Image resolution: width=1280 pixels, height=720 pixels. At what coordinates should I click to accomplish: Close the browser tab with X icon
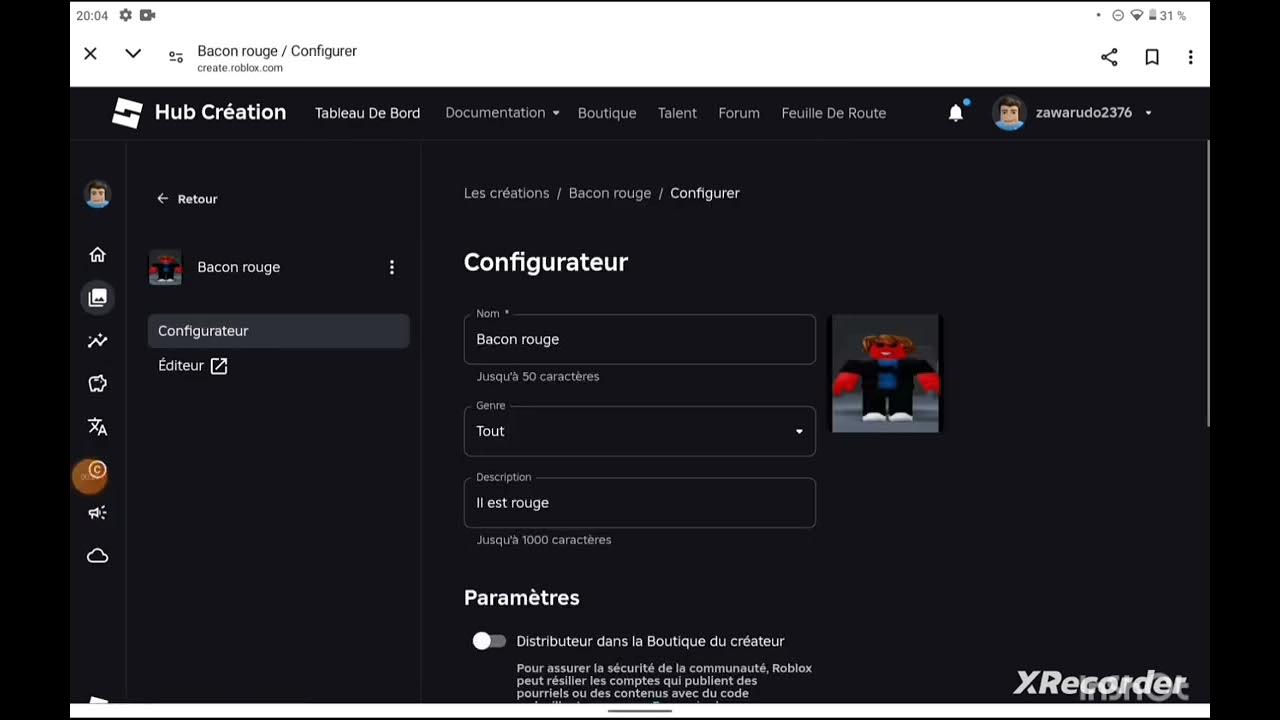90,54
